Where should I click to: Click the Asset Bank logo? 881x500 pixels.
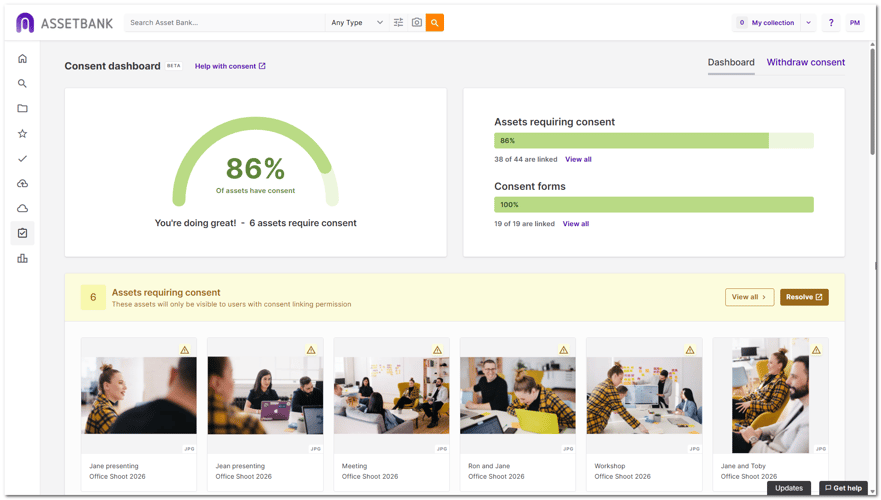tap(64, 23)
